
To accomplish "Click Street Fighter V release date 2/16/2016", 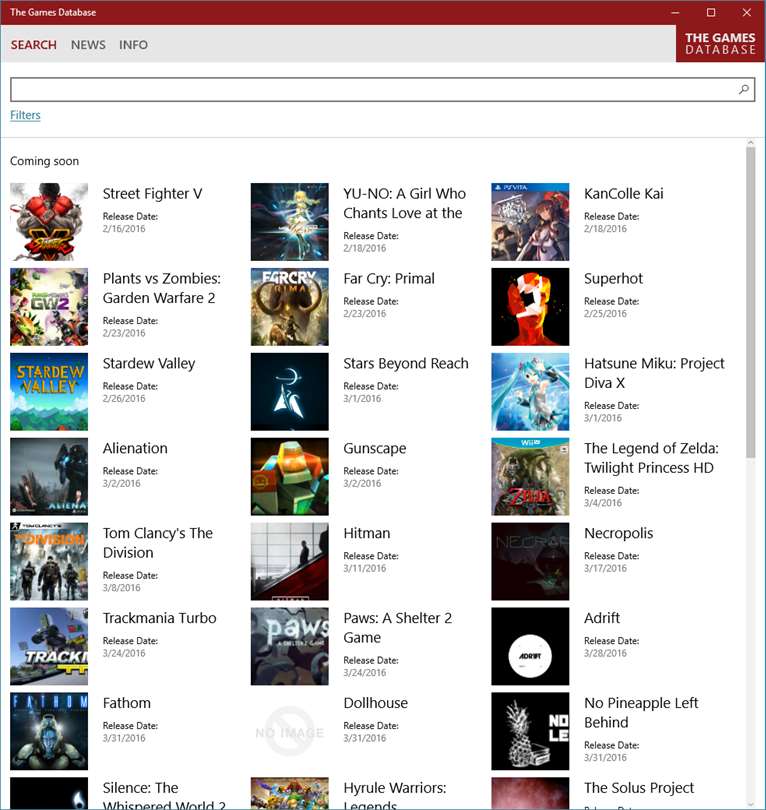I will coord(124,229).
